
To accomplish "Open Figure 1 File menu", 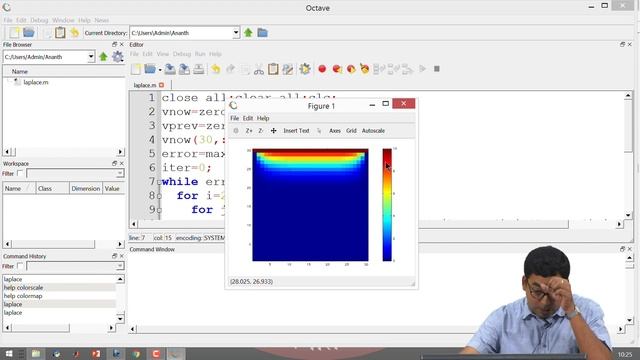I will (x=235, y=118).
